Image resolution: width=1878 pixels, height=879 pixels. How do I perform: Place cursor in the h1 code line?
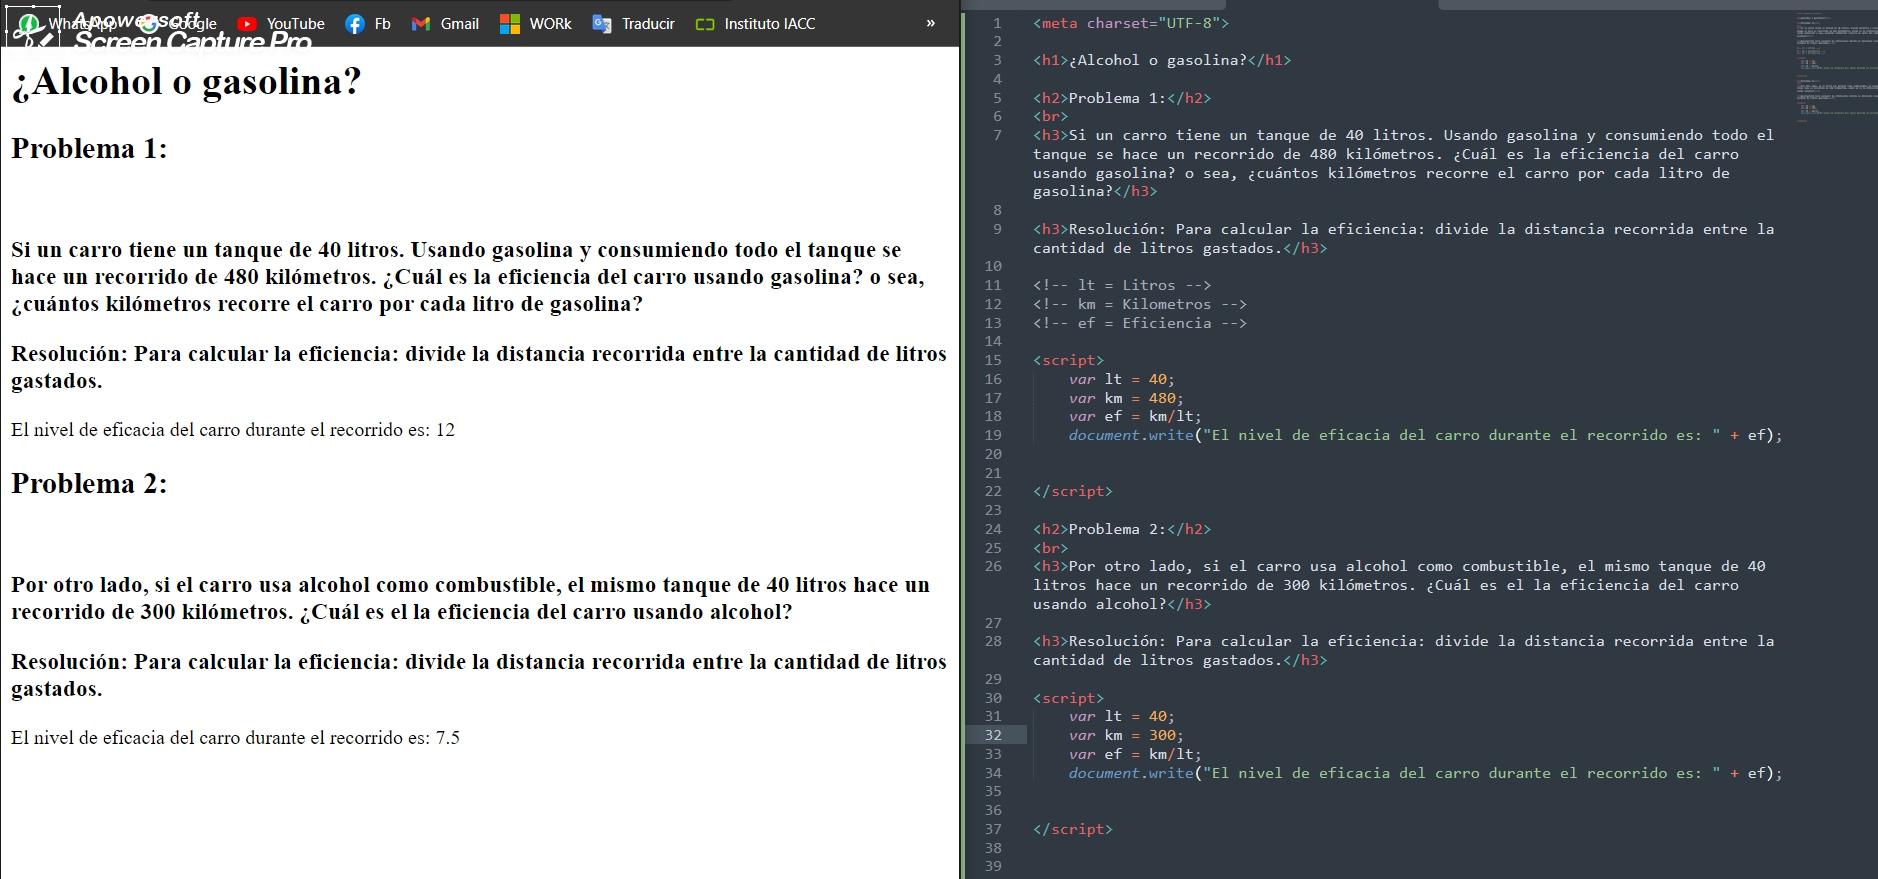coord(1162,60)
